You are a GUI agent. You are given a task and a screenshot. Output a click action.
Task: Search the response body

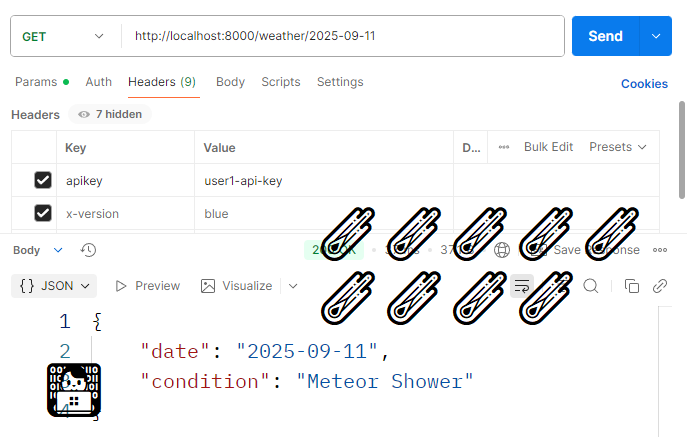(591, 286)
